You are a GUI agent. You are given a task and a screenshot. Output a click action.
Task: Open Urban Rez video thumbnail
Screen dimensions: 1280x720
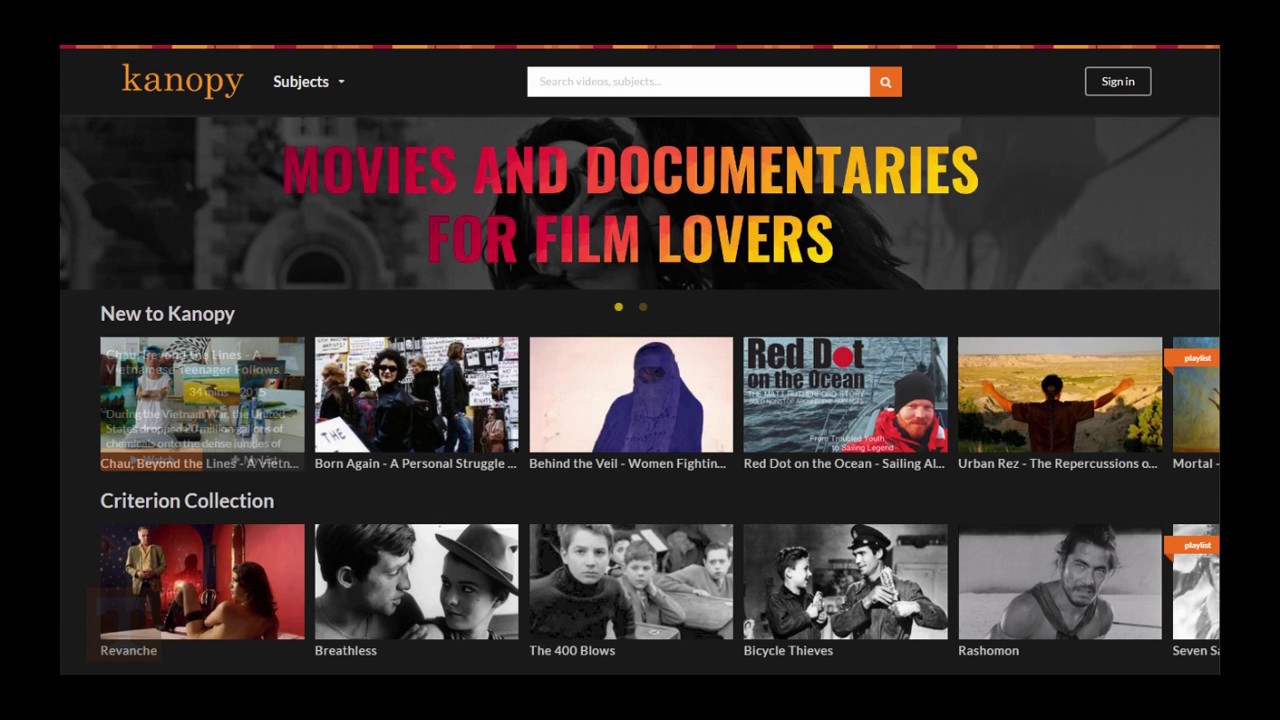[1060, 395]
